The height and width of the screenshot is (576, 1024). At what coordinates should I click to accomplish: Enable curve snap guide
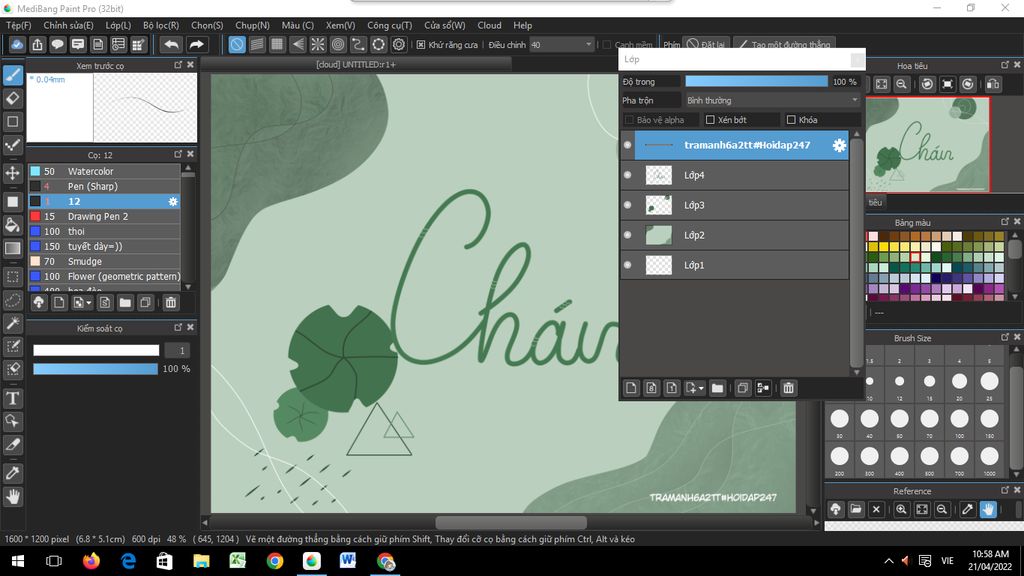(358, 44)
